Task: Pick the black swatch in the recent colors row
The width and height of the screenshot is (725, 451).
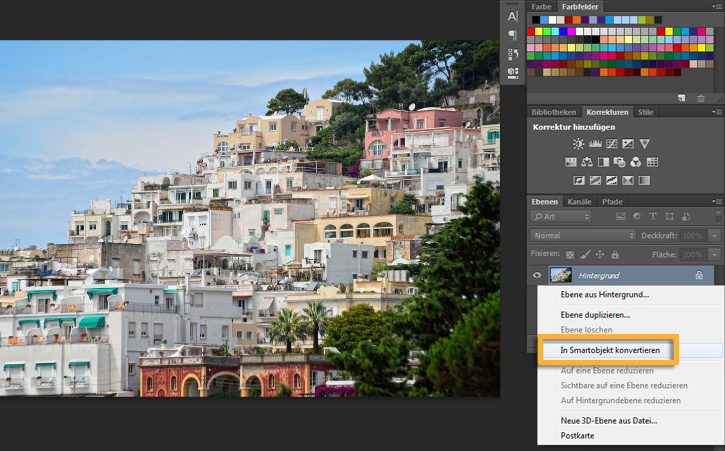Action: [535, 20]
